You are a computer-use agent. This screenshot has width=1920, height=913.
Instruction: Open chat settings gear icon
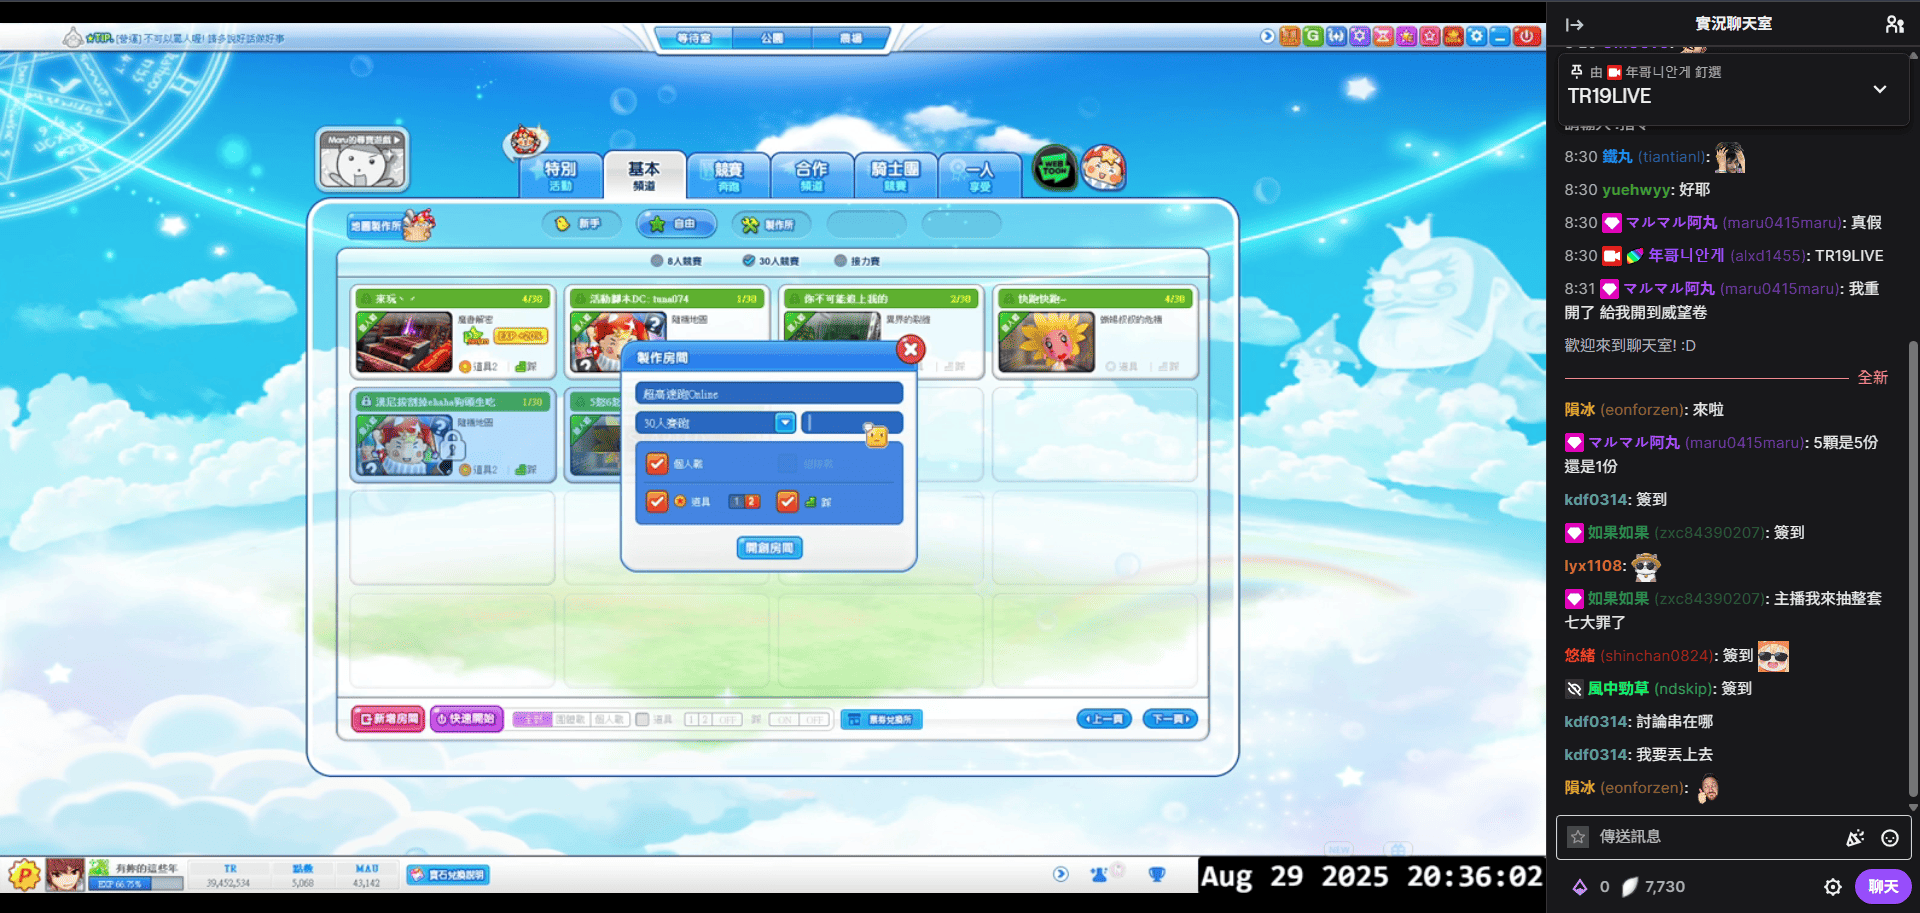(x=1832, y=887)
